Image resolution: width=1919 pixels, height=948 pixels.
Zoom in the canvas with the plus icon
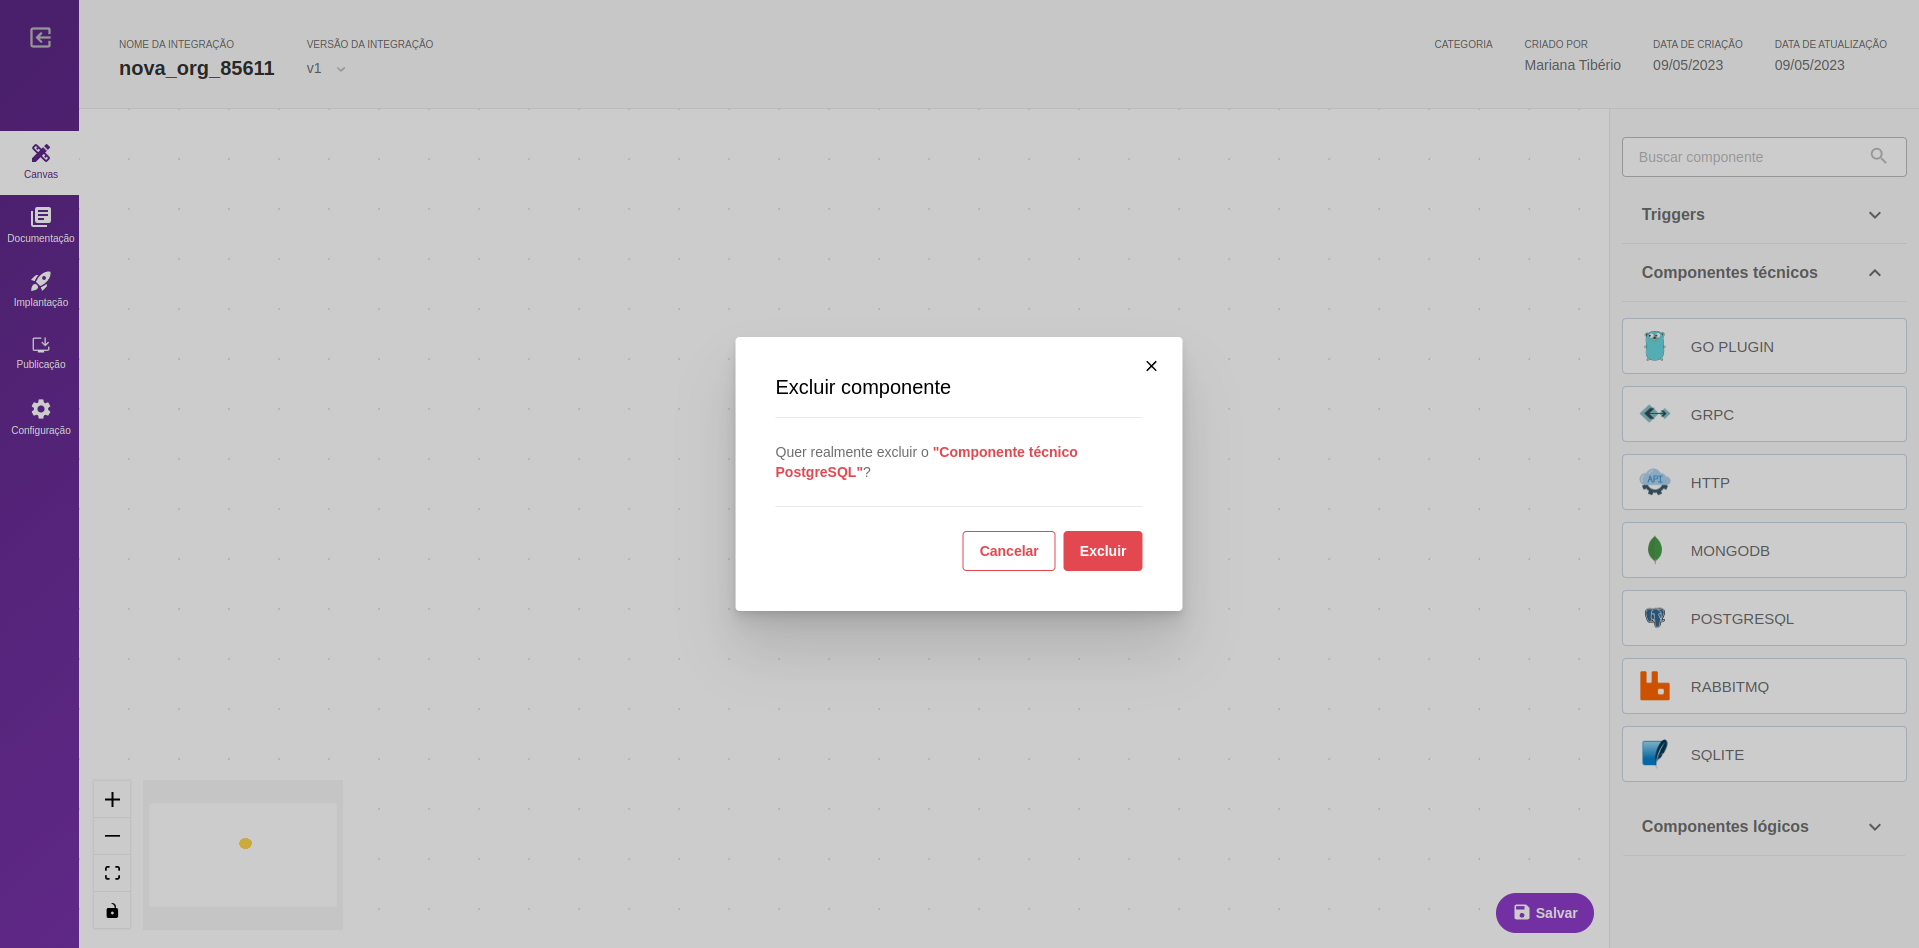[112, 799]
